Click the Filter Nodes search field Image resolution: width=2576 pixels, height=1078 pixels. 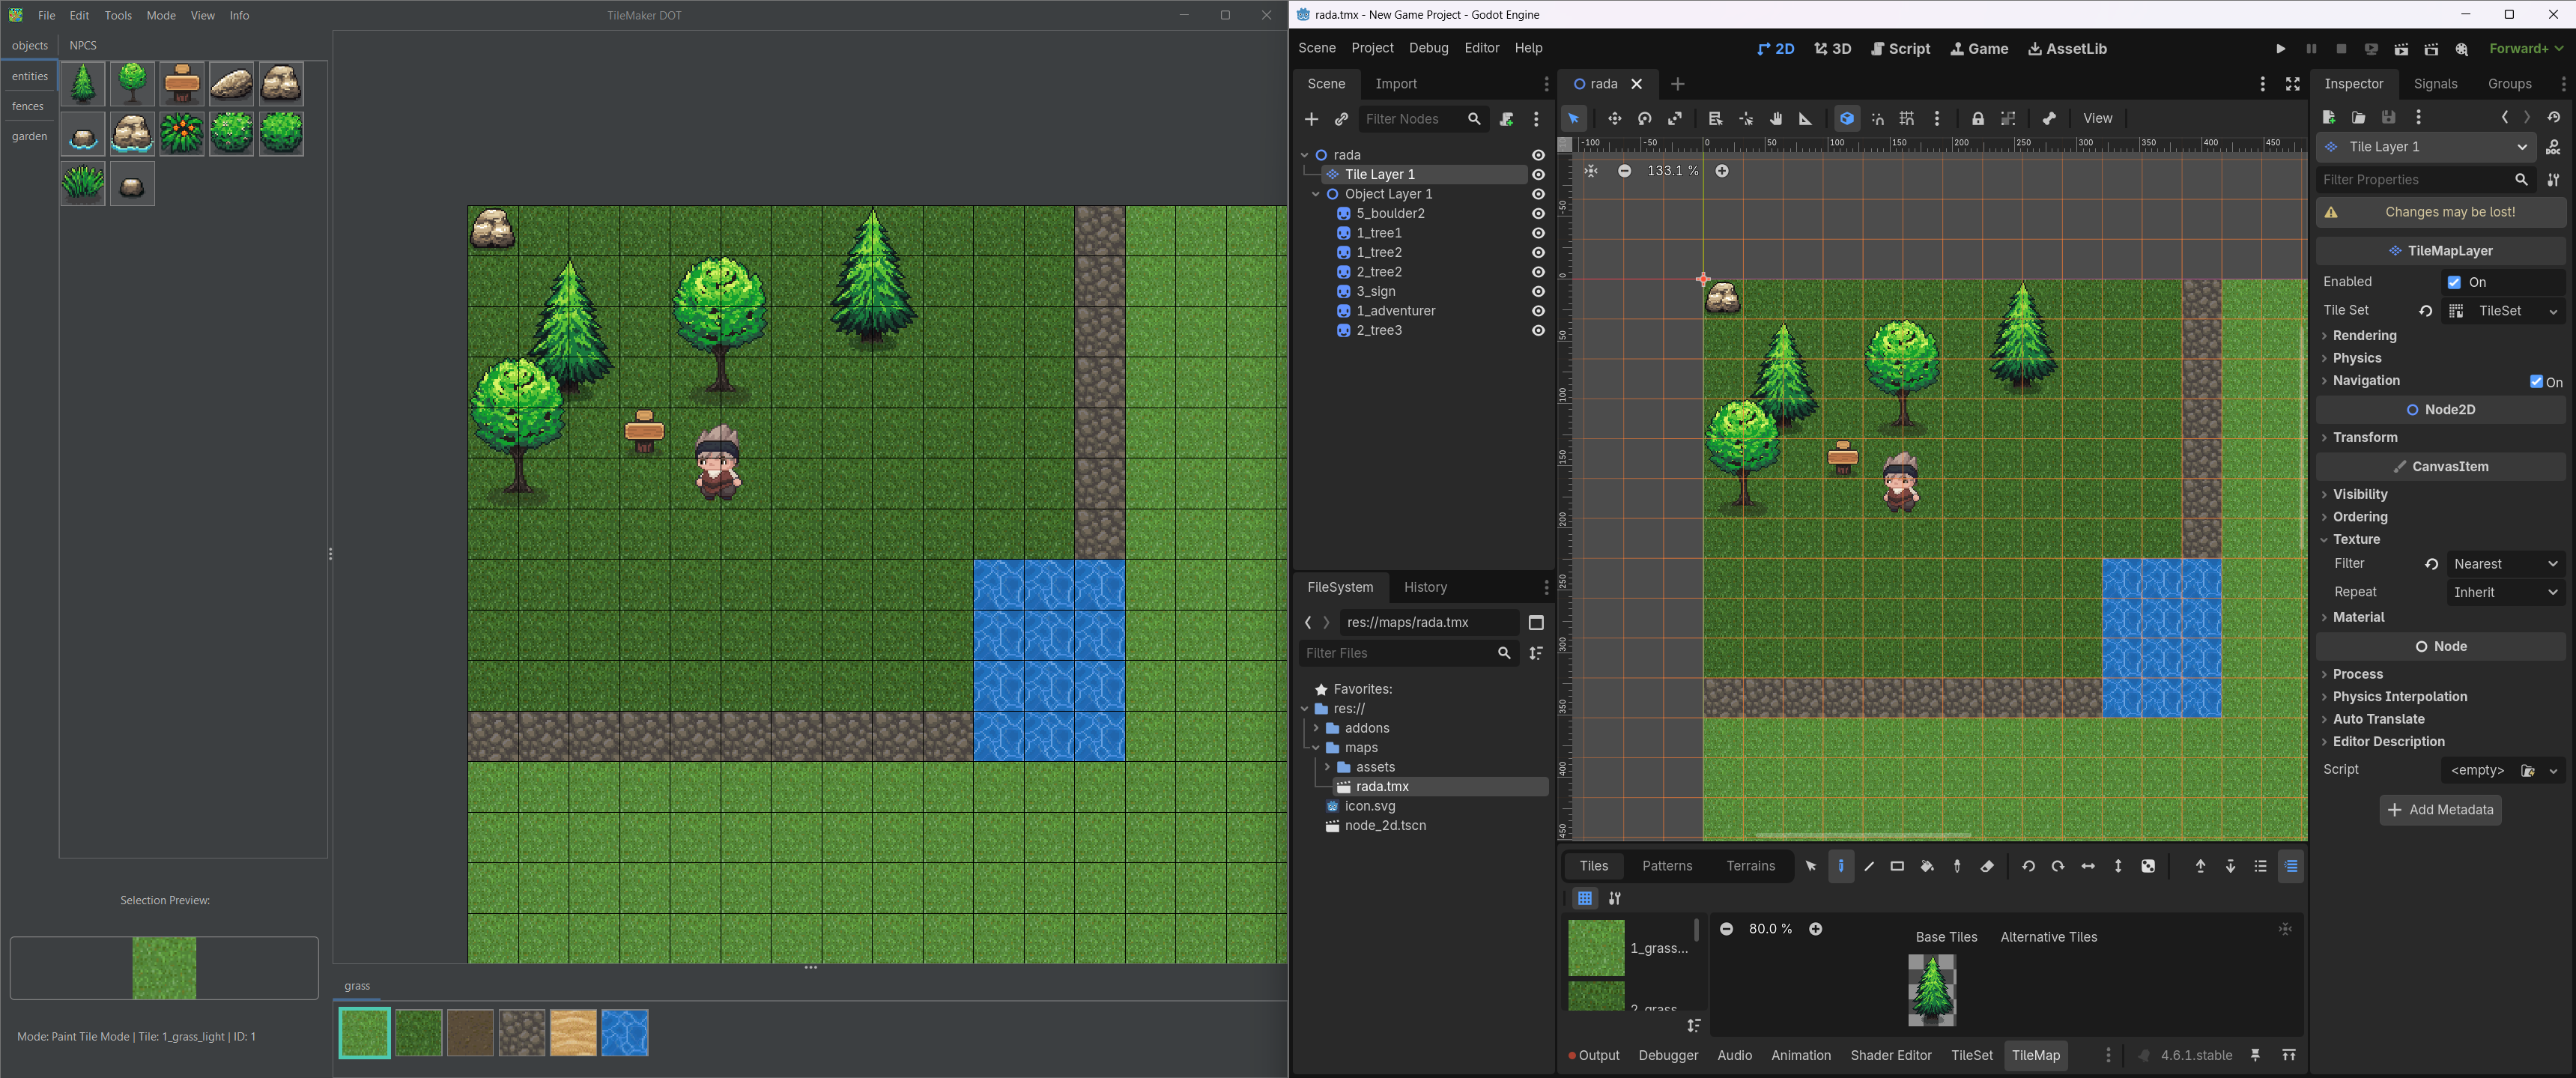(x=1410, y=119)
